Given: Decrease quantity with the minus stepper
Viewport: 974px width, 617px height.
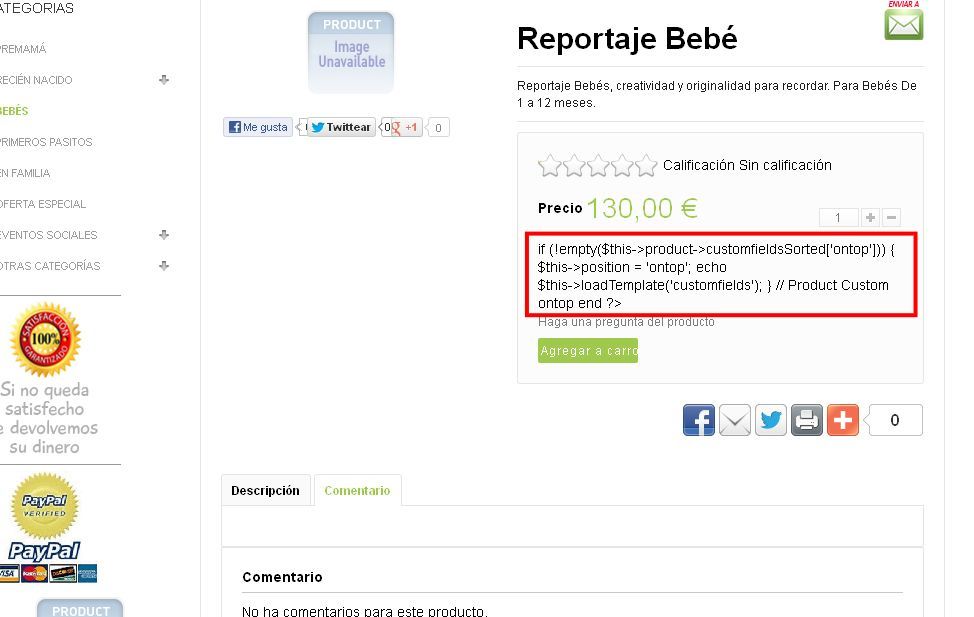Looking at the screenshot, I should click(x=891, y=217).
